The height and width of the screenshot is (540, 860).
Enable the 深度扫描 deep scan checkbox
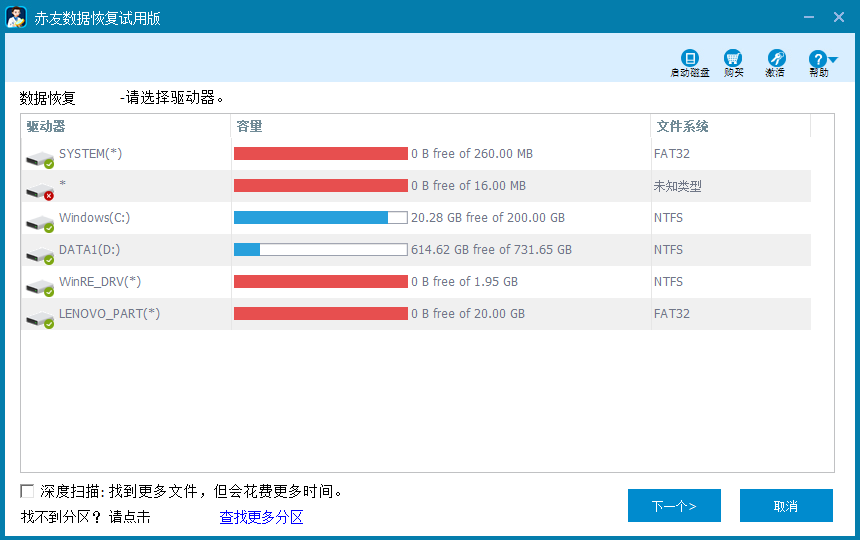click(27, 491)
